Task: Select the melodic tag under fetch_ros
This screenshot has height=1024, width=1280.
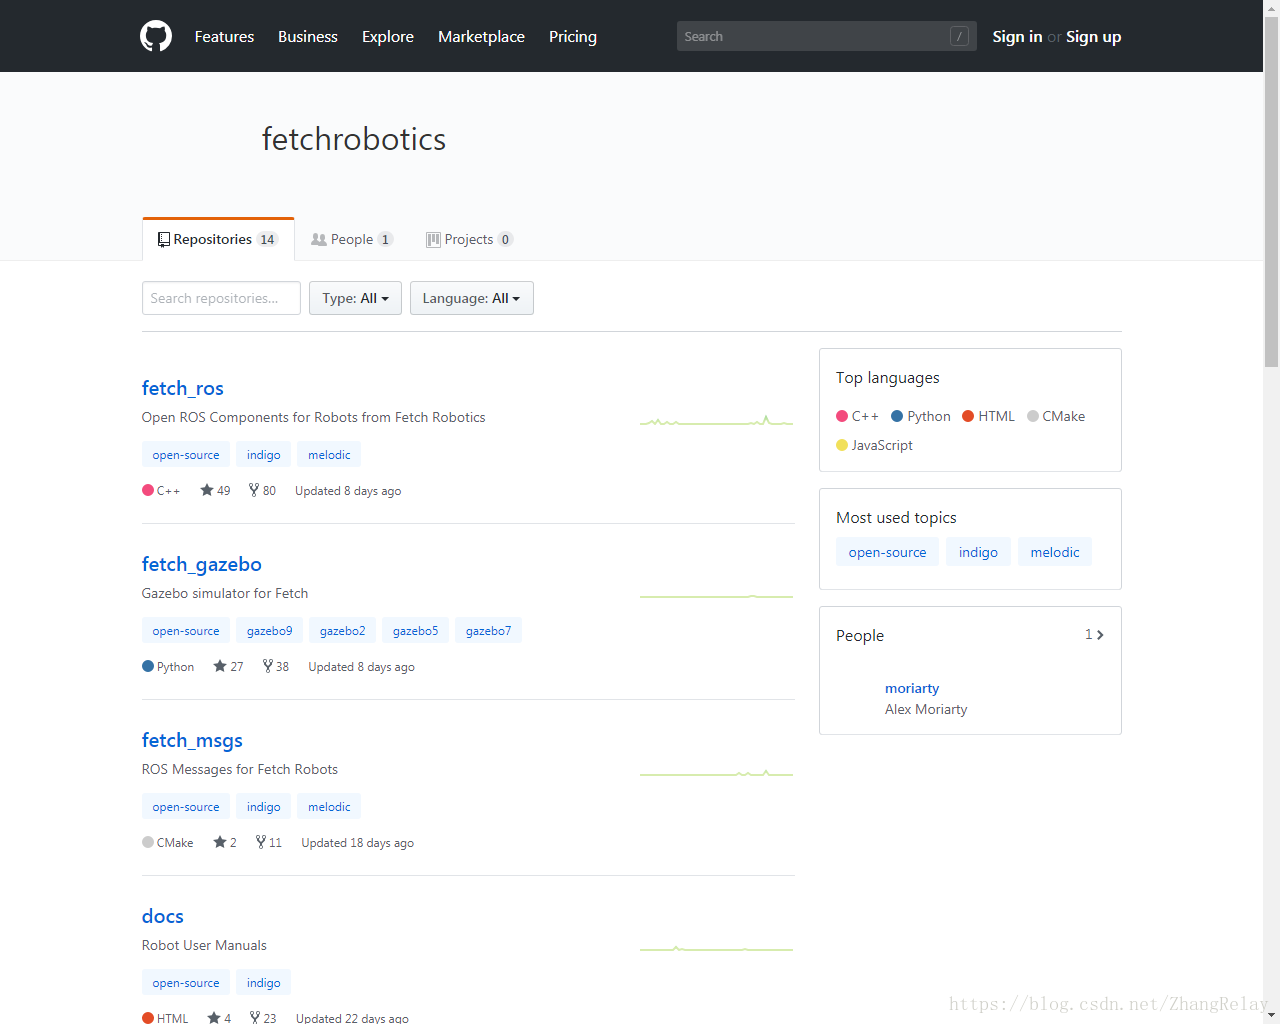Action: (x=329, y=454)
